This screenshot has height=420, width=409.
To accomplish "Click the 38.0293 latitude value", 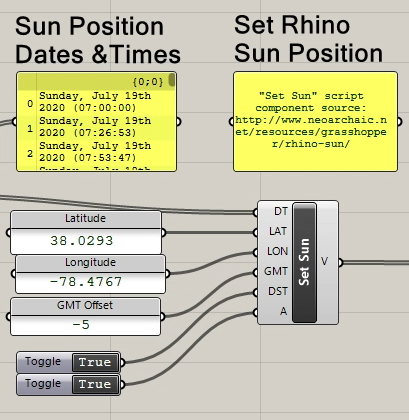I will coord(82,241).
